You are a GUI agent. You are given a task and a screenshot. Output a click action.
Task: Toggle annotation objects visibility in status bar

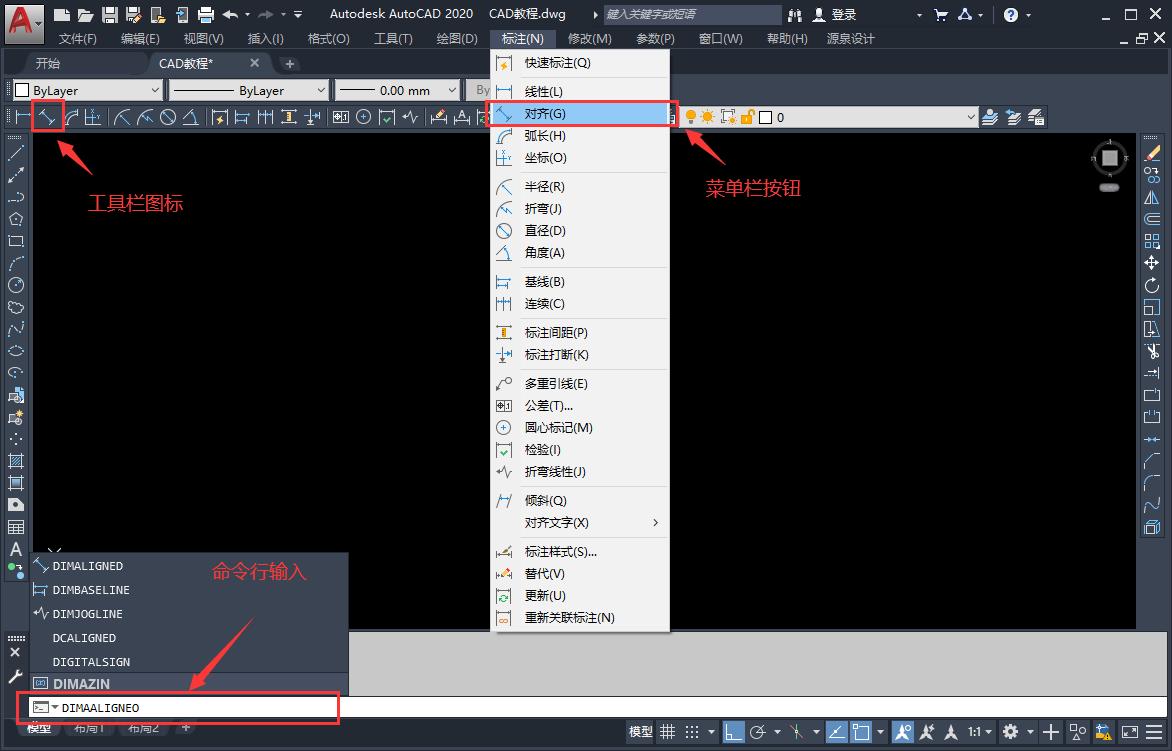tap(903, 732)
